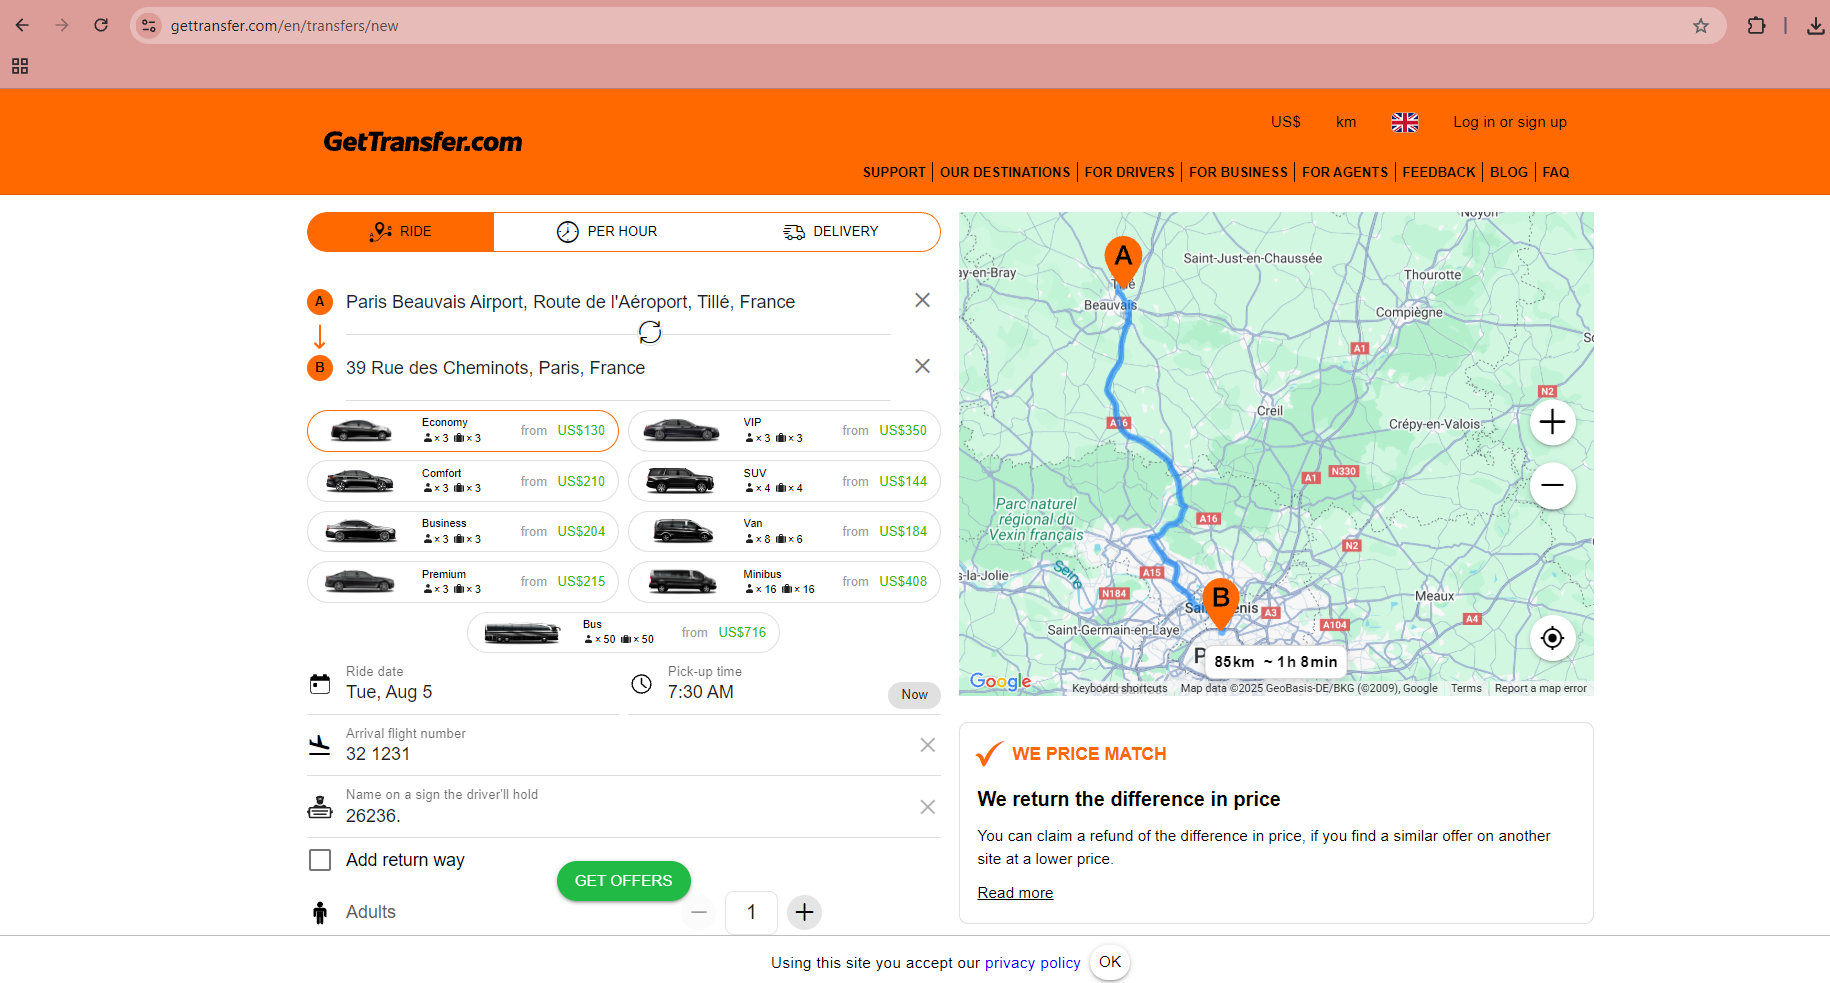Open OUR DESTINATIONS menu item
This screenshot has width=1830, height=983.
click(1005, 172)
